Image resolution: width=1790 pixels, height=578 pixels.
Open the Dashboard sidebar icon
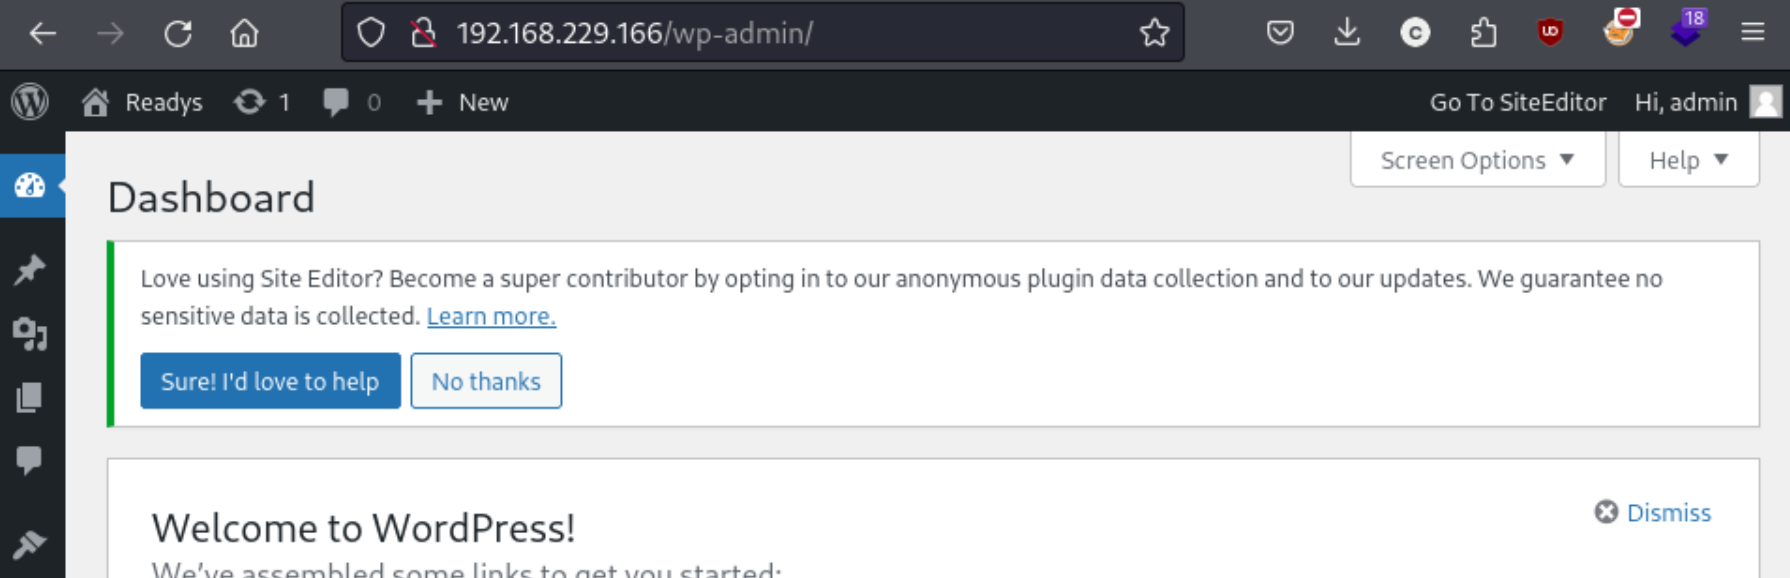click(x=31, y=185)
